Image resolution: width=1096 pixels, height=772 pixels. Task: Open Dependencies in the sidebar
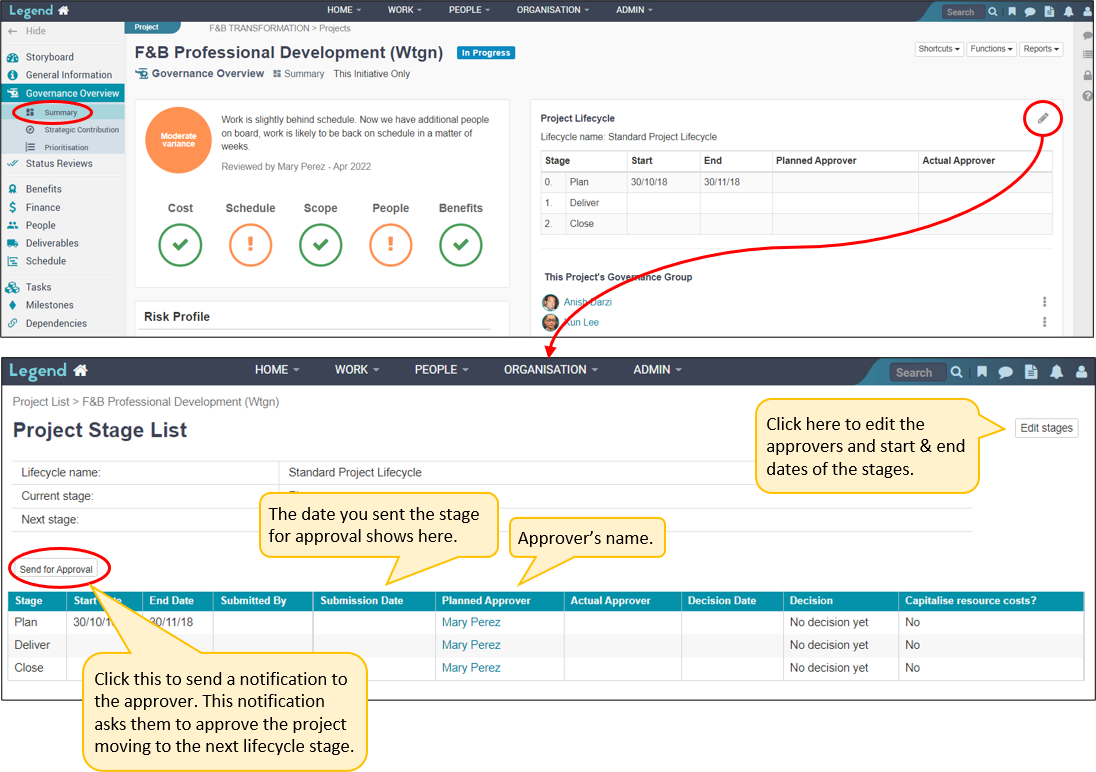coord(56,323)
